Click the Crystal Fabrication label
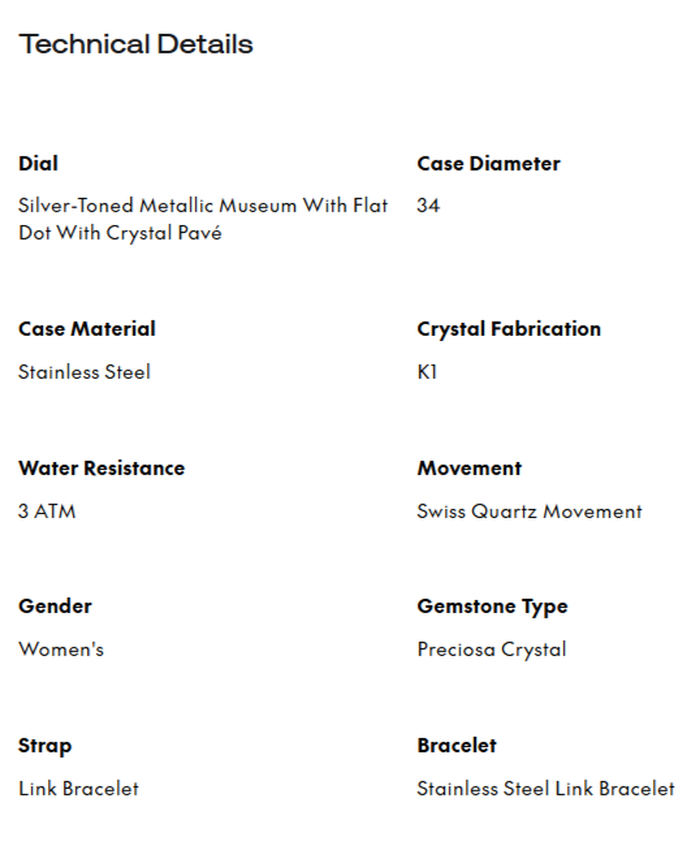The height and width of the screenshot is (850, 700). coord(508,329)
